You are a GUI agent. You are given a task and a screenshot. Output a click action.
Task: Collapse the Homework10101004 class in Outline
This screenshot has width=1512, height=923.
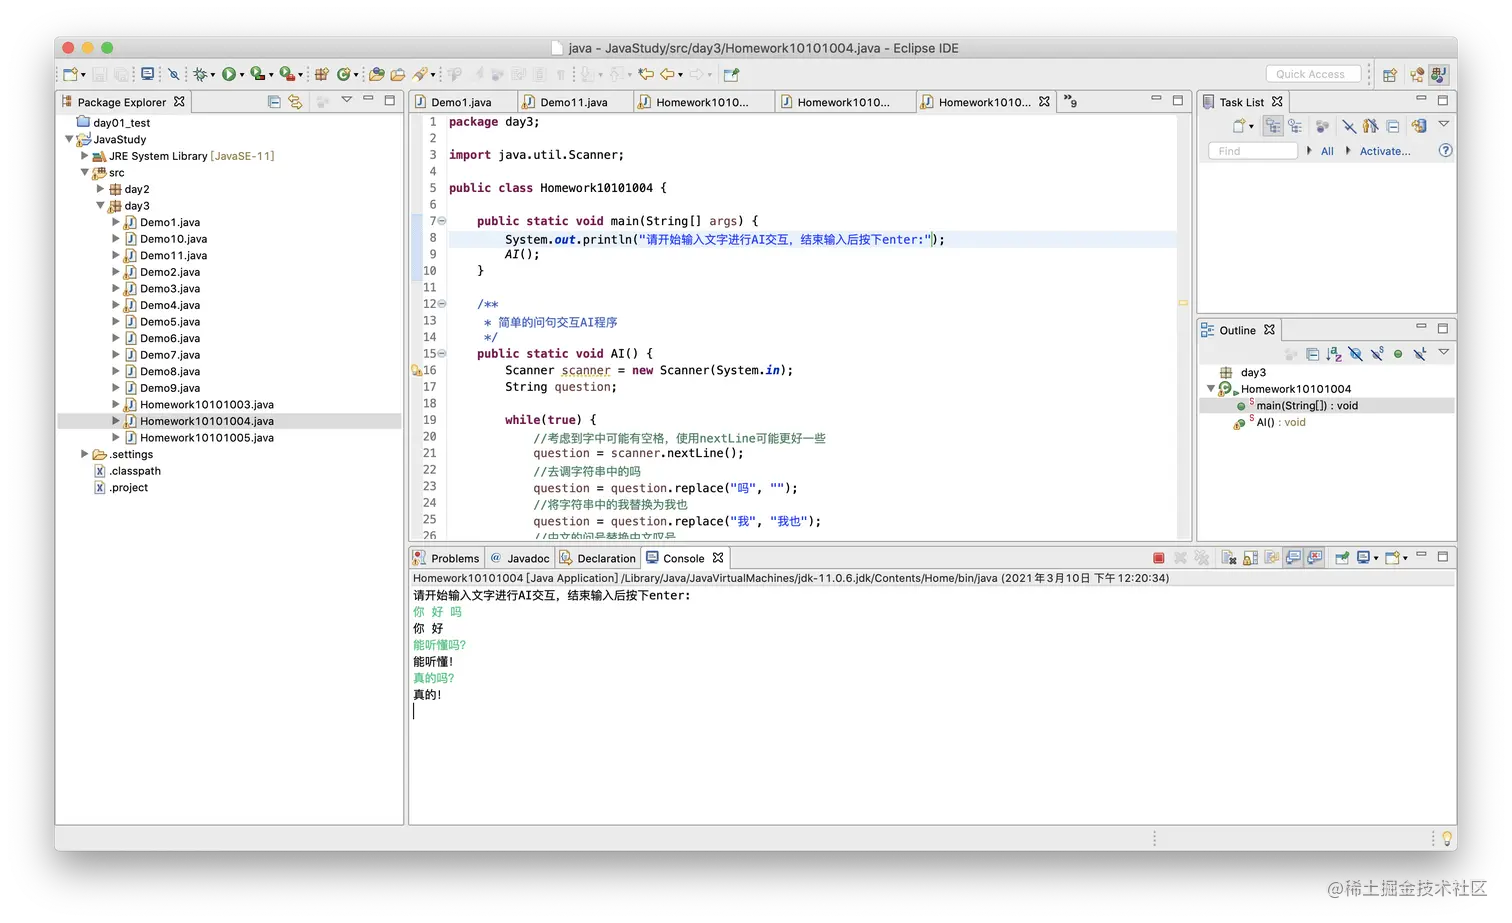pyautogui.click(x=1211, y=389)
